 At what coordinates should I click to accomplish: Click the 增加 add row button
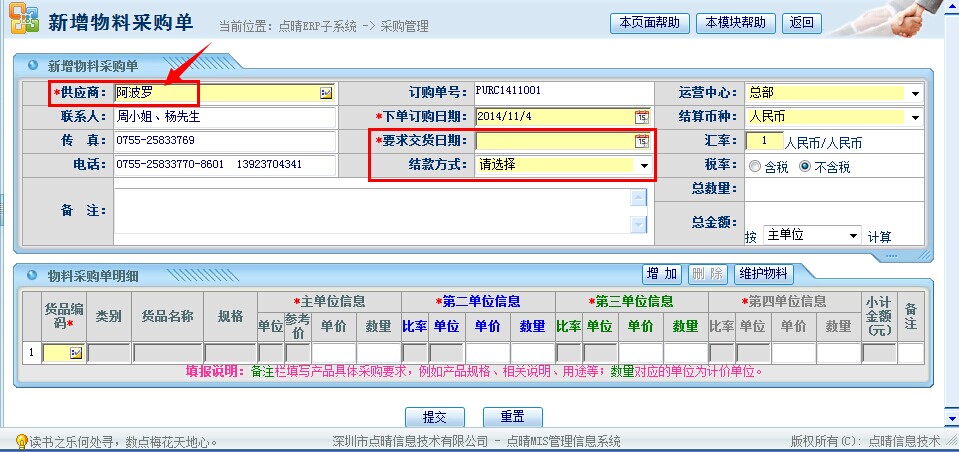click(662, 274)
